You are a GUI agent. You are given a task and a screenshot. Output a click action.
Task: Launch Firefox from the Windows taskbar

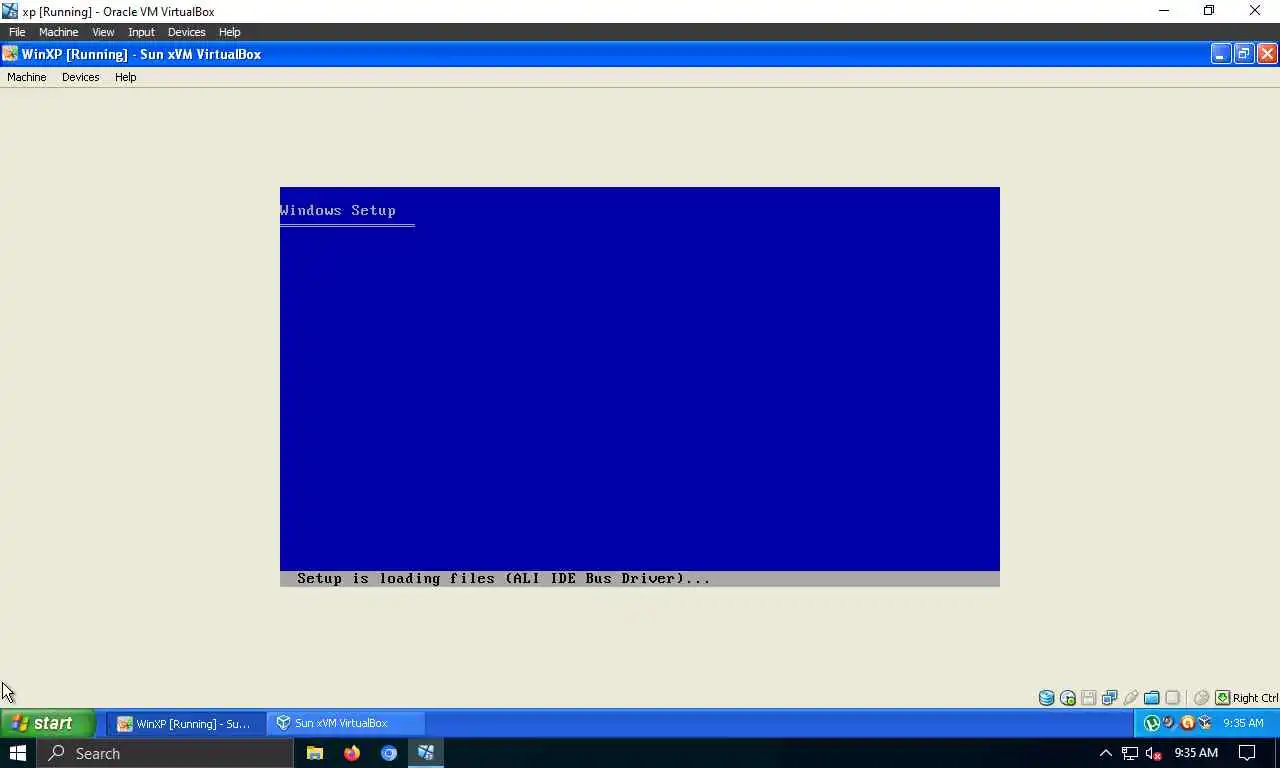(352, 753)
